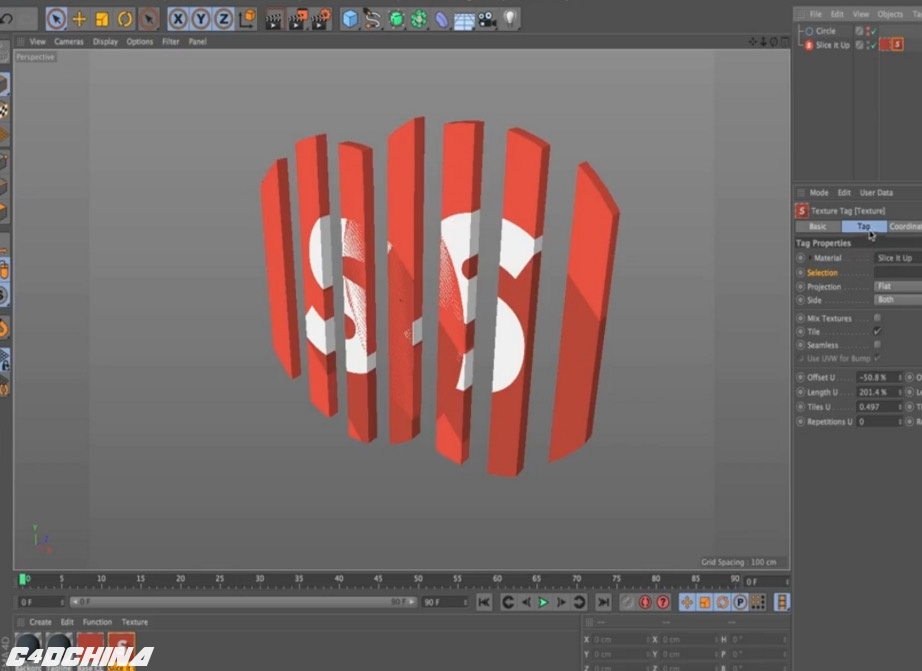Viewport: 922px width, 671px height.
Task: Open the viewport Options menu
Action: pos(140,42)
